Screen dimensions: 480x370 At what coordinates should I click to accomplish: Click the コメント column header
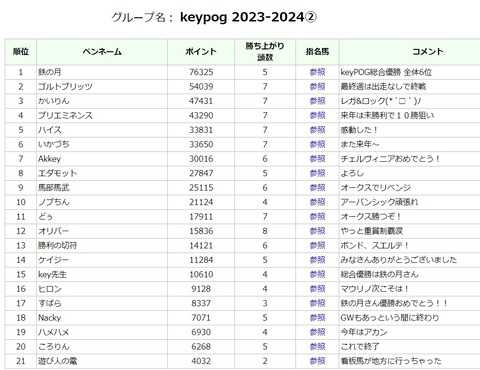pyautogui.click(x=428, y=52)
